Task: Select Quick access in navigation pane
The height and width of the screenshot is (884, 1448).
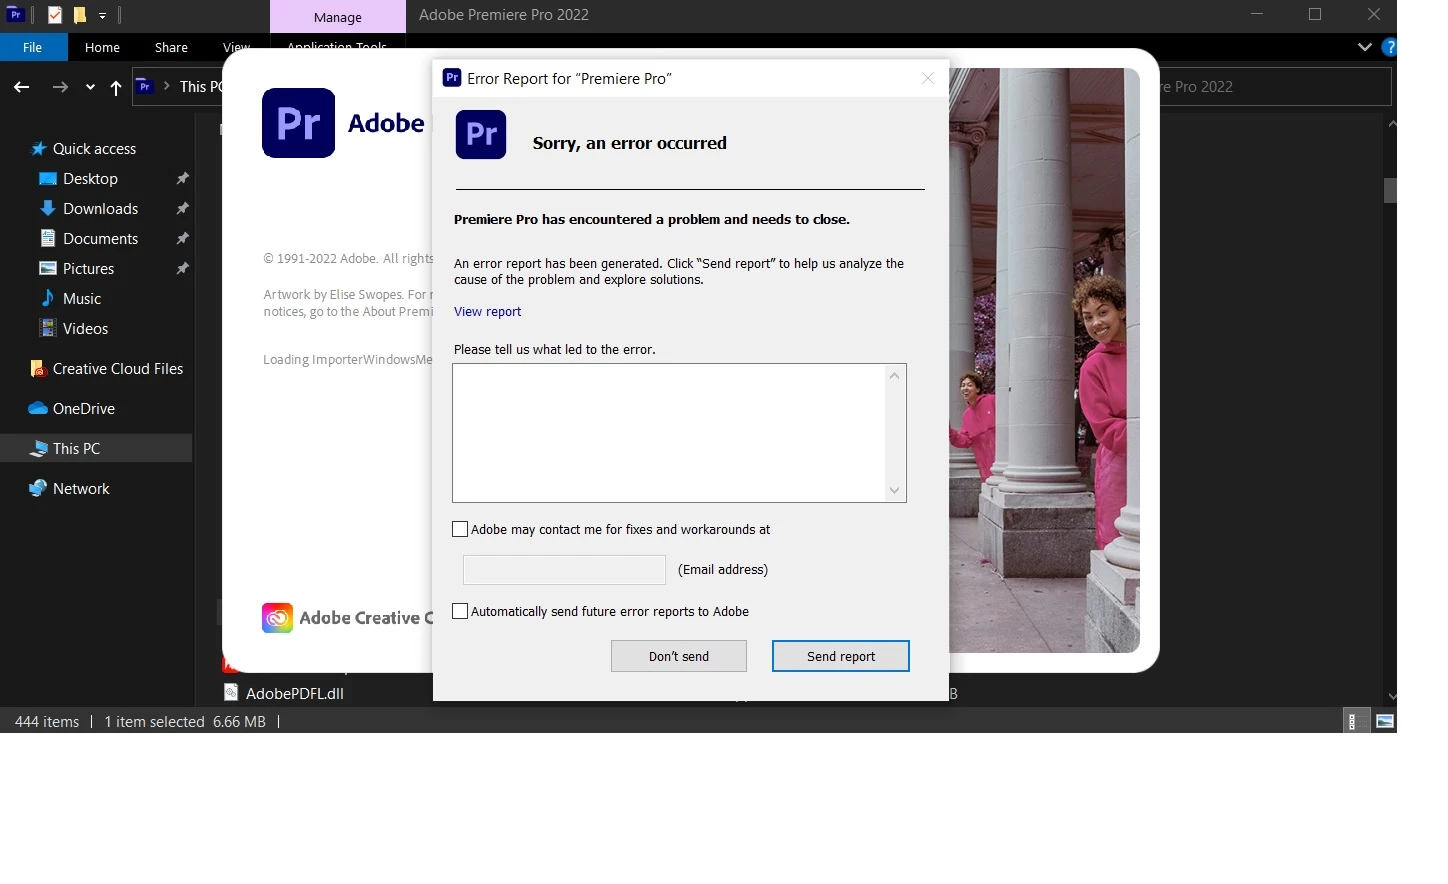Action: (96, 148)
